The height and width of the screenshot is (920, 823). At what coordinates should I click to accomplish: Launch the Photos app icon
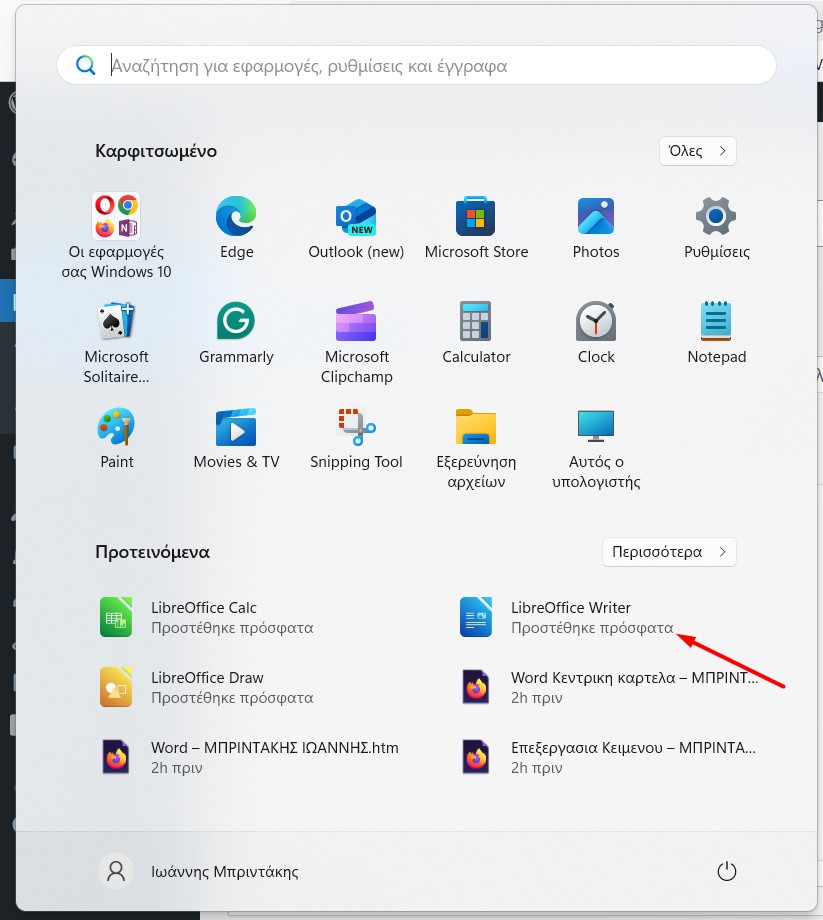coord(596,216)
